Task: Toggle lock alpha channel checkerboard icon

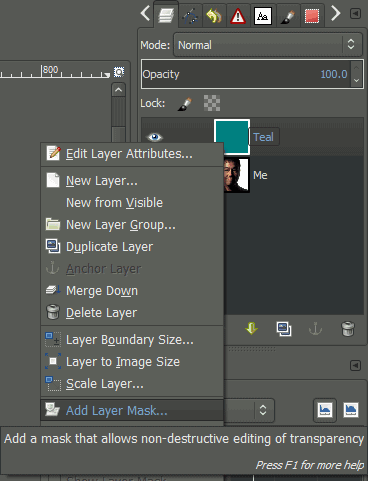Action: [x=212, y=103]
